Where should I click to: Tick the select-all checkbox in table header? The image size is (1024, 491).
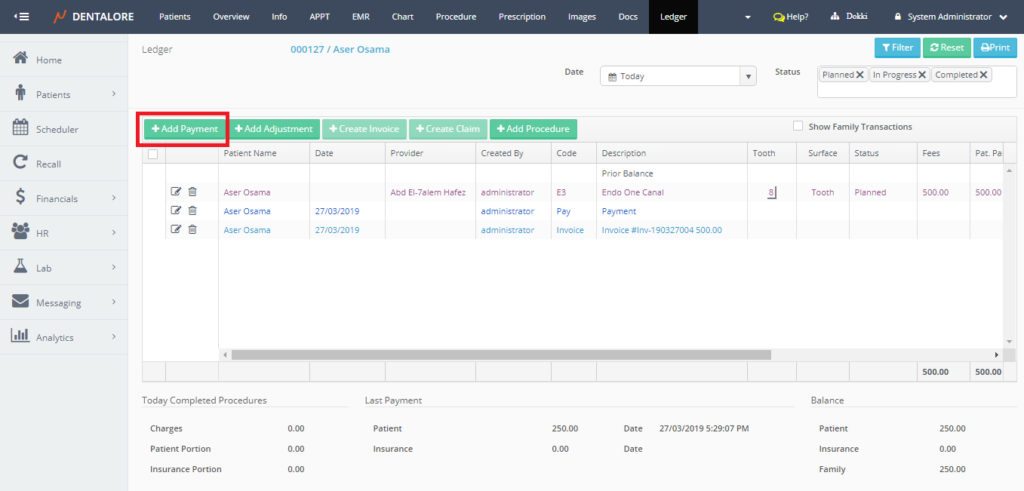point(153,154)
